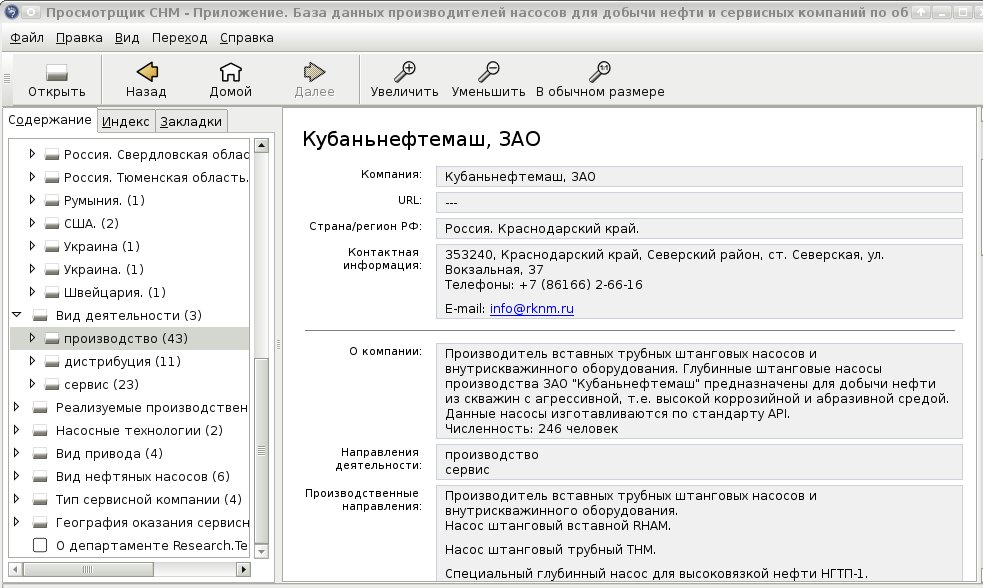Expand Реализуемые производственные node
Image resolution: width=983 pixels, height=588 pixels.
pyautogui.click(x=17, y=407)
